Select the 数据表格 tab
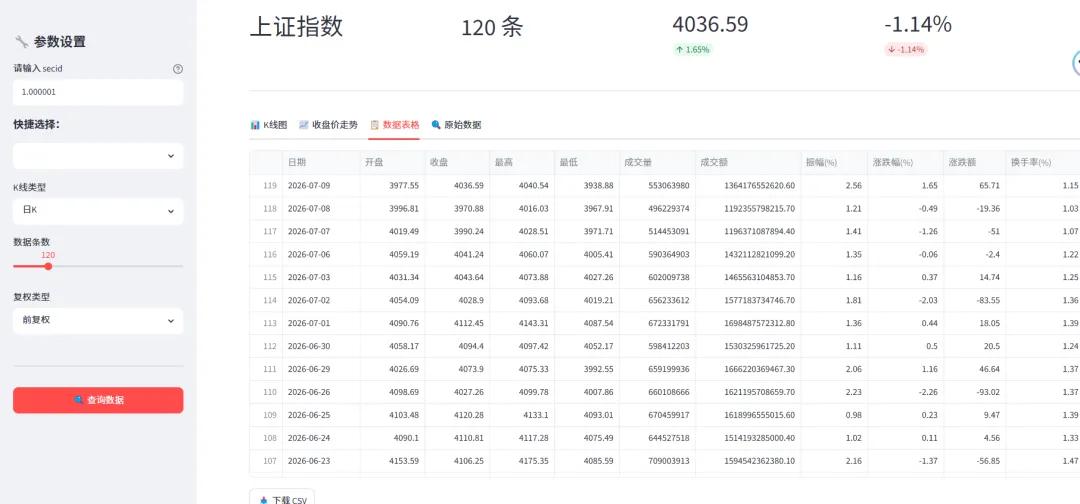 coord(394,125)
